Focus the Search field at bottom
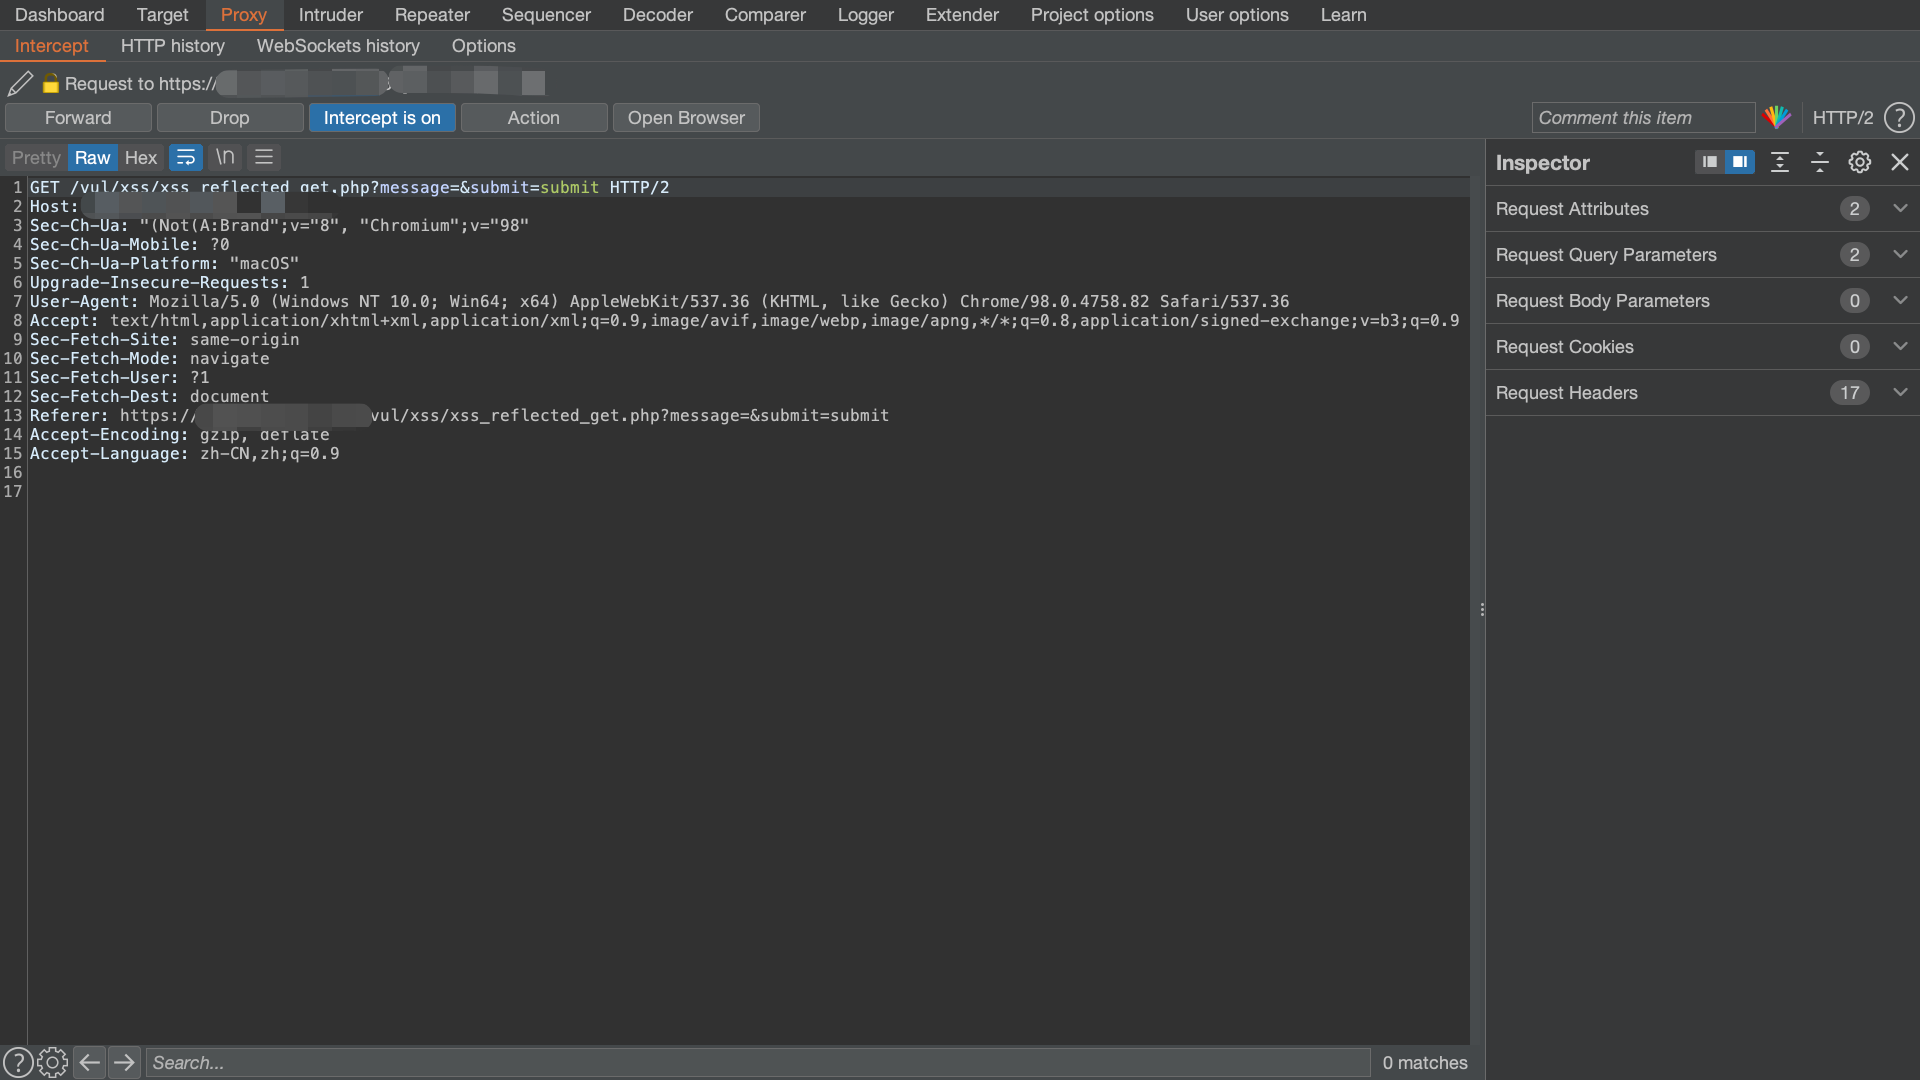 (758, 1062)
